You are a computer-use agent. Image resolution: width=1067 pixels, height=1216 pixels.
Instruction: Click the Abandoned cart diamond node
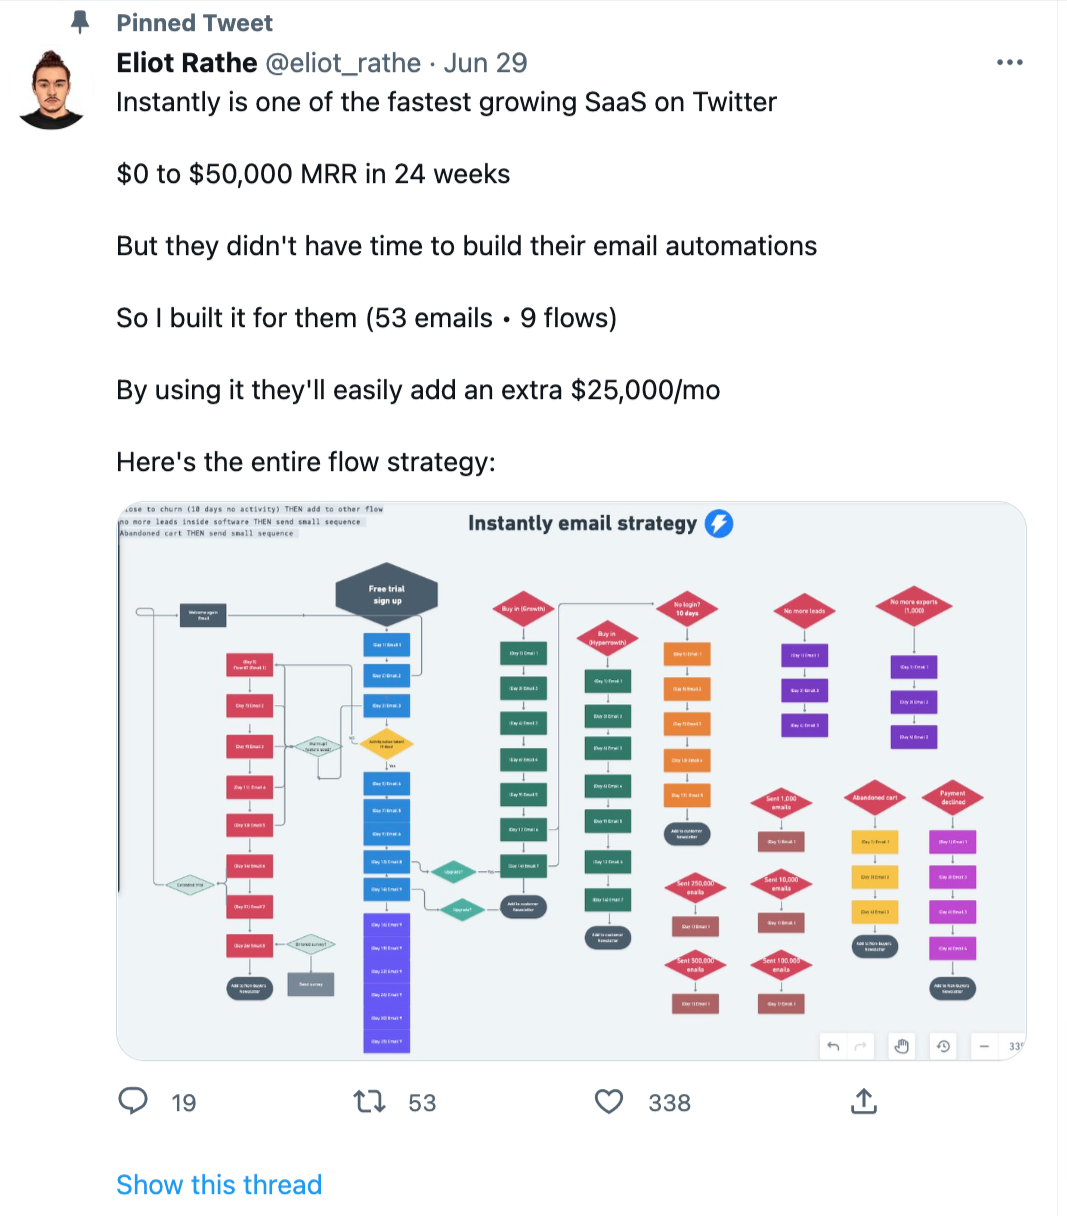tap(875, 798)
